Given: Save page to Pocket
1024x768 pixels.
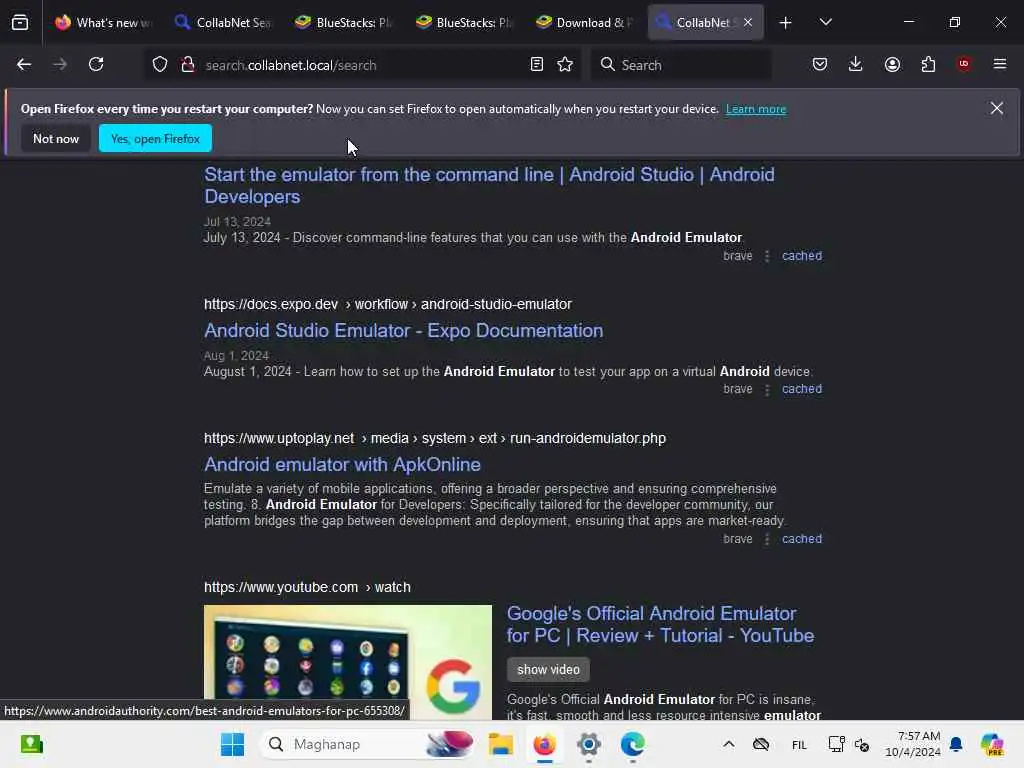Looking at the screenshot, I should [820, 64].
